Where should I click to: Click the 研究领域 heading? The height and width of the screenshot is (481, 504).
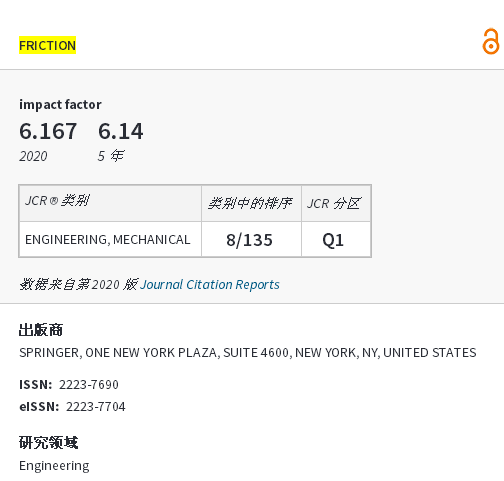click(48, 443)
